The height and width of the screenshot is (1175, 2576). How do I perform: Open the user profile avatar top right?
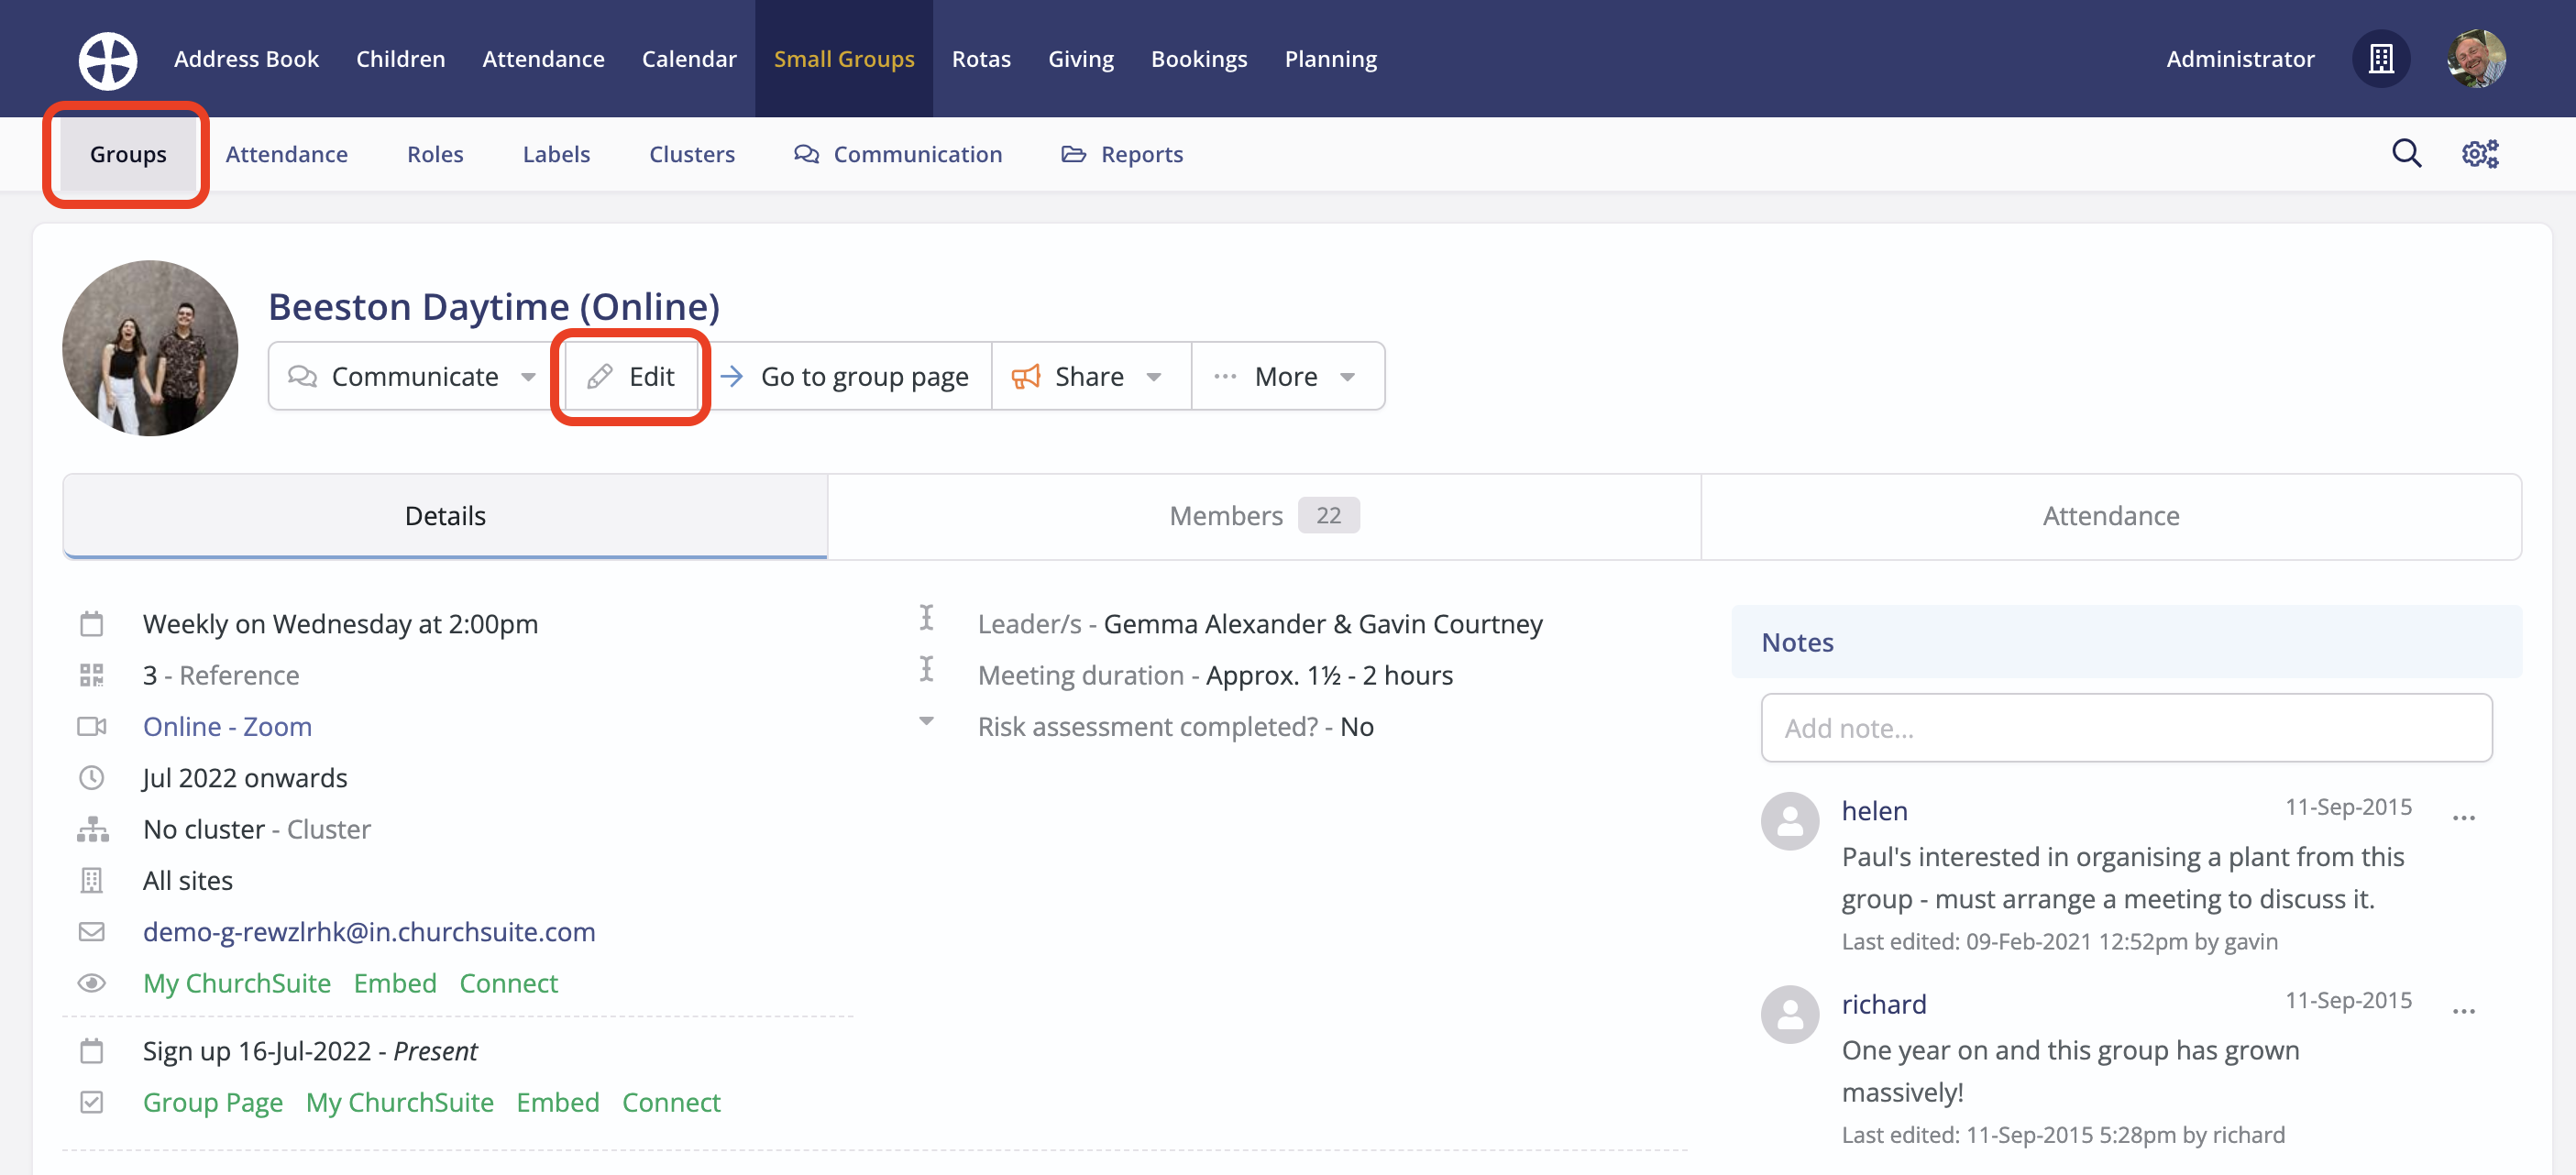point(2477,59)
